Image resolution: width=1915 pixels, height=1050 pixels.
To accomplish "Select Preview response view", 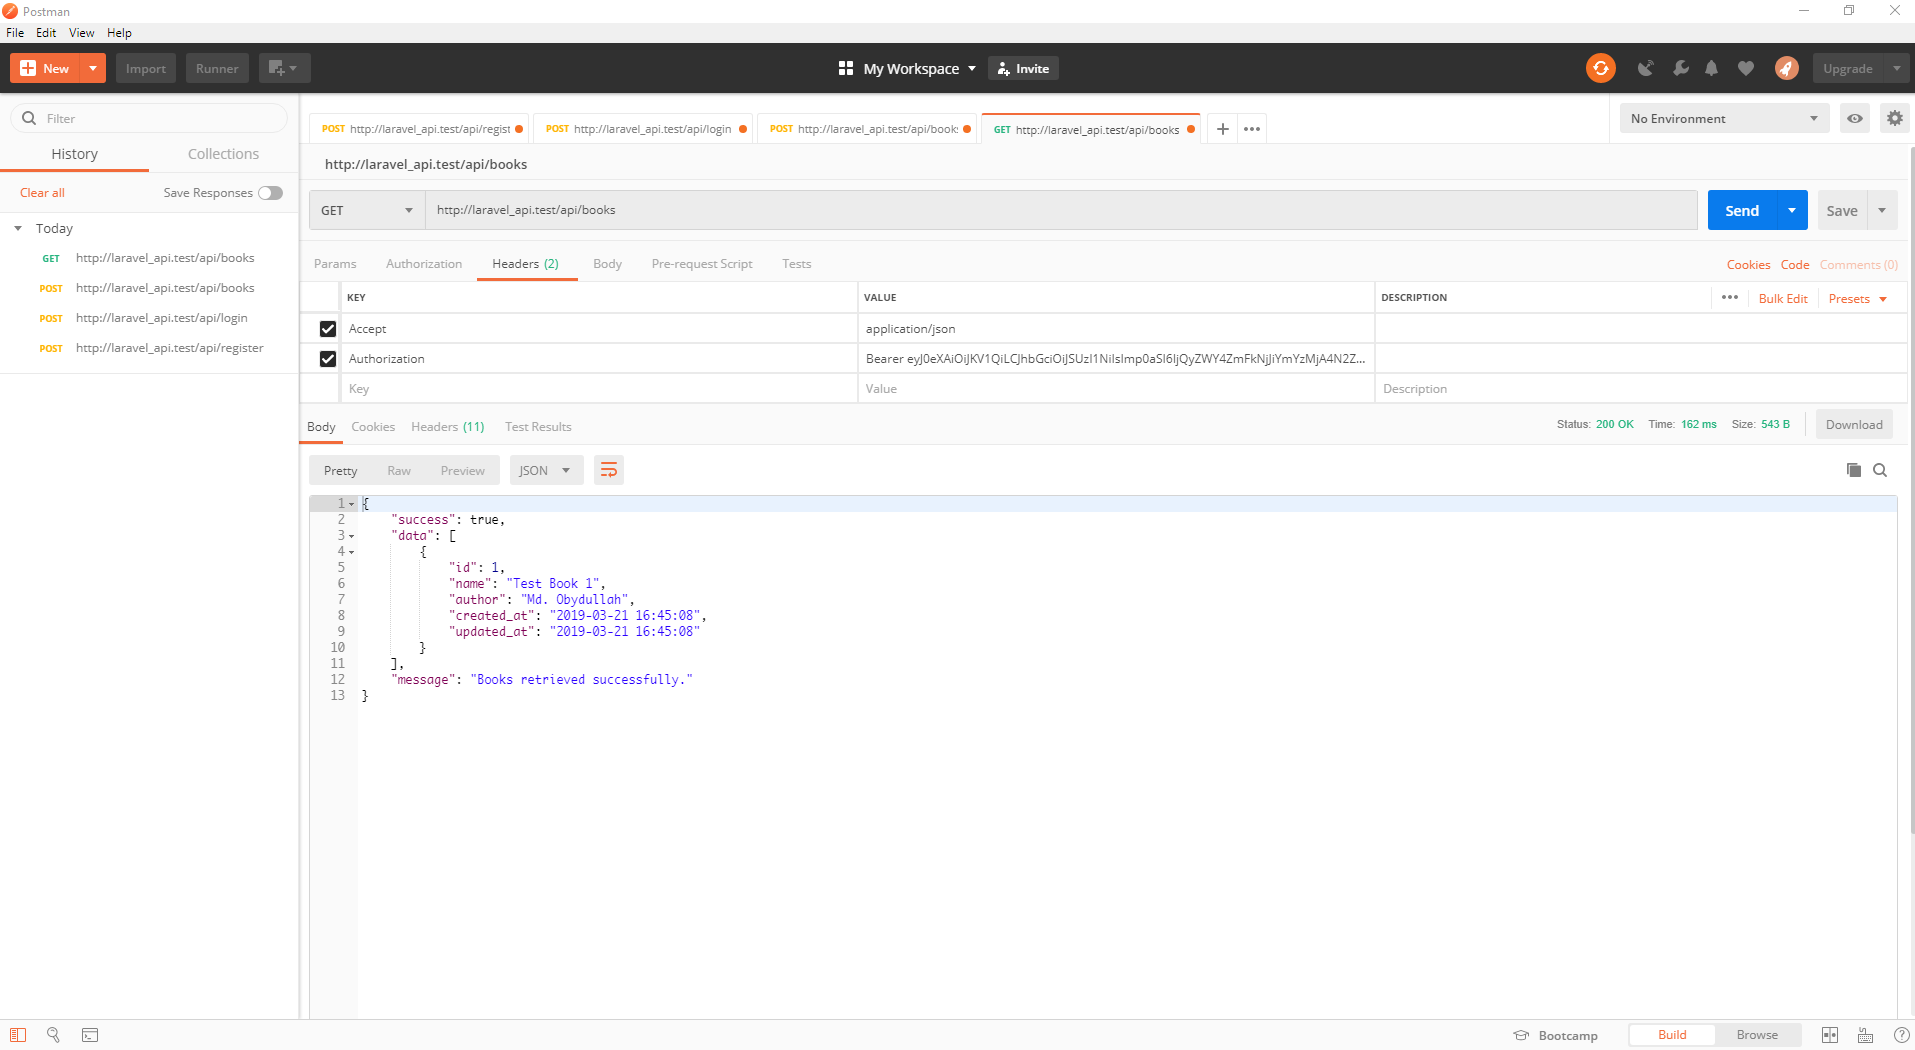I will pyautogui.click(x=462, y=470).
